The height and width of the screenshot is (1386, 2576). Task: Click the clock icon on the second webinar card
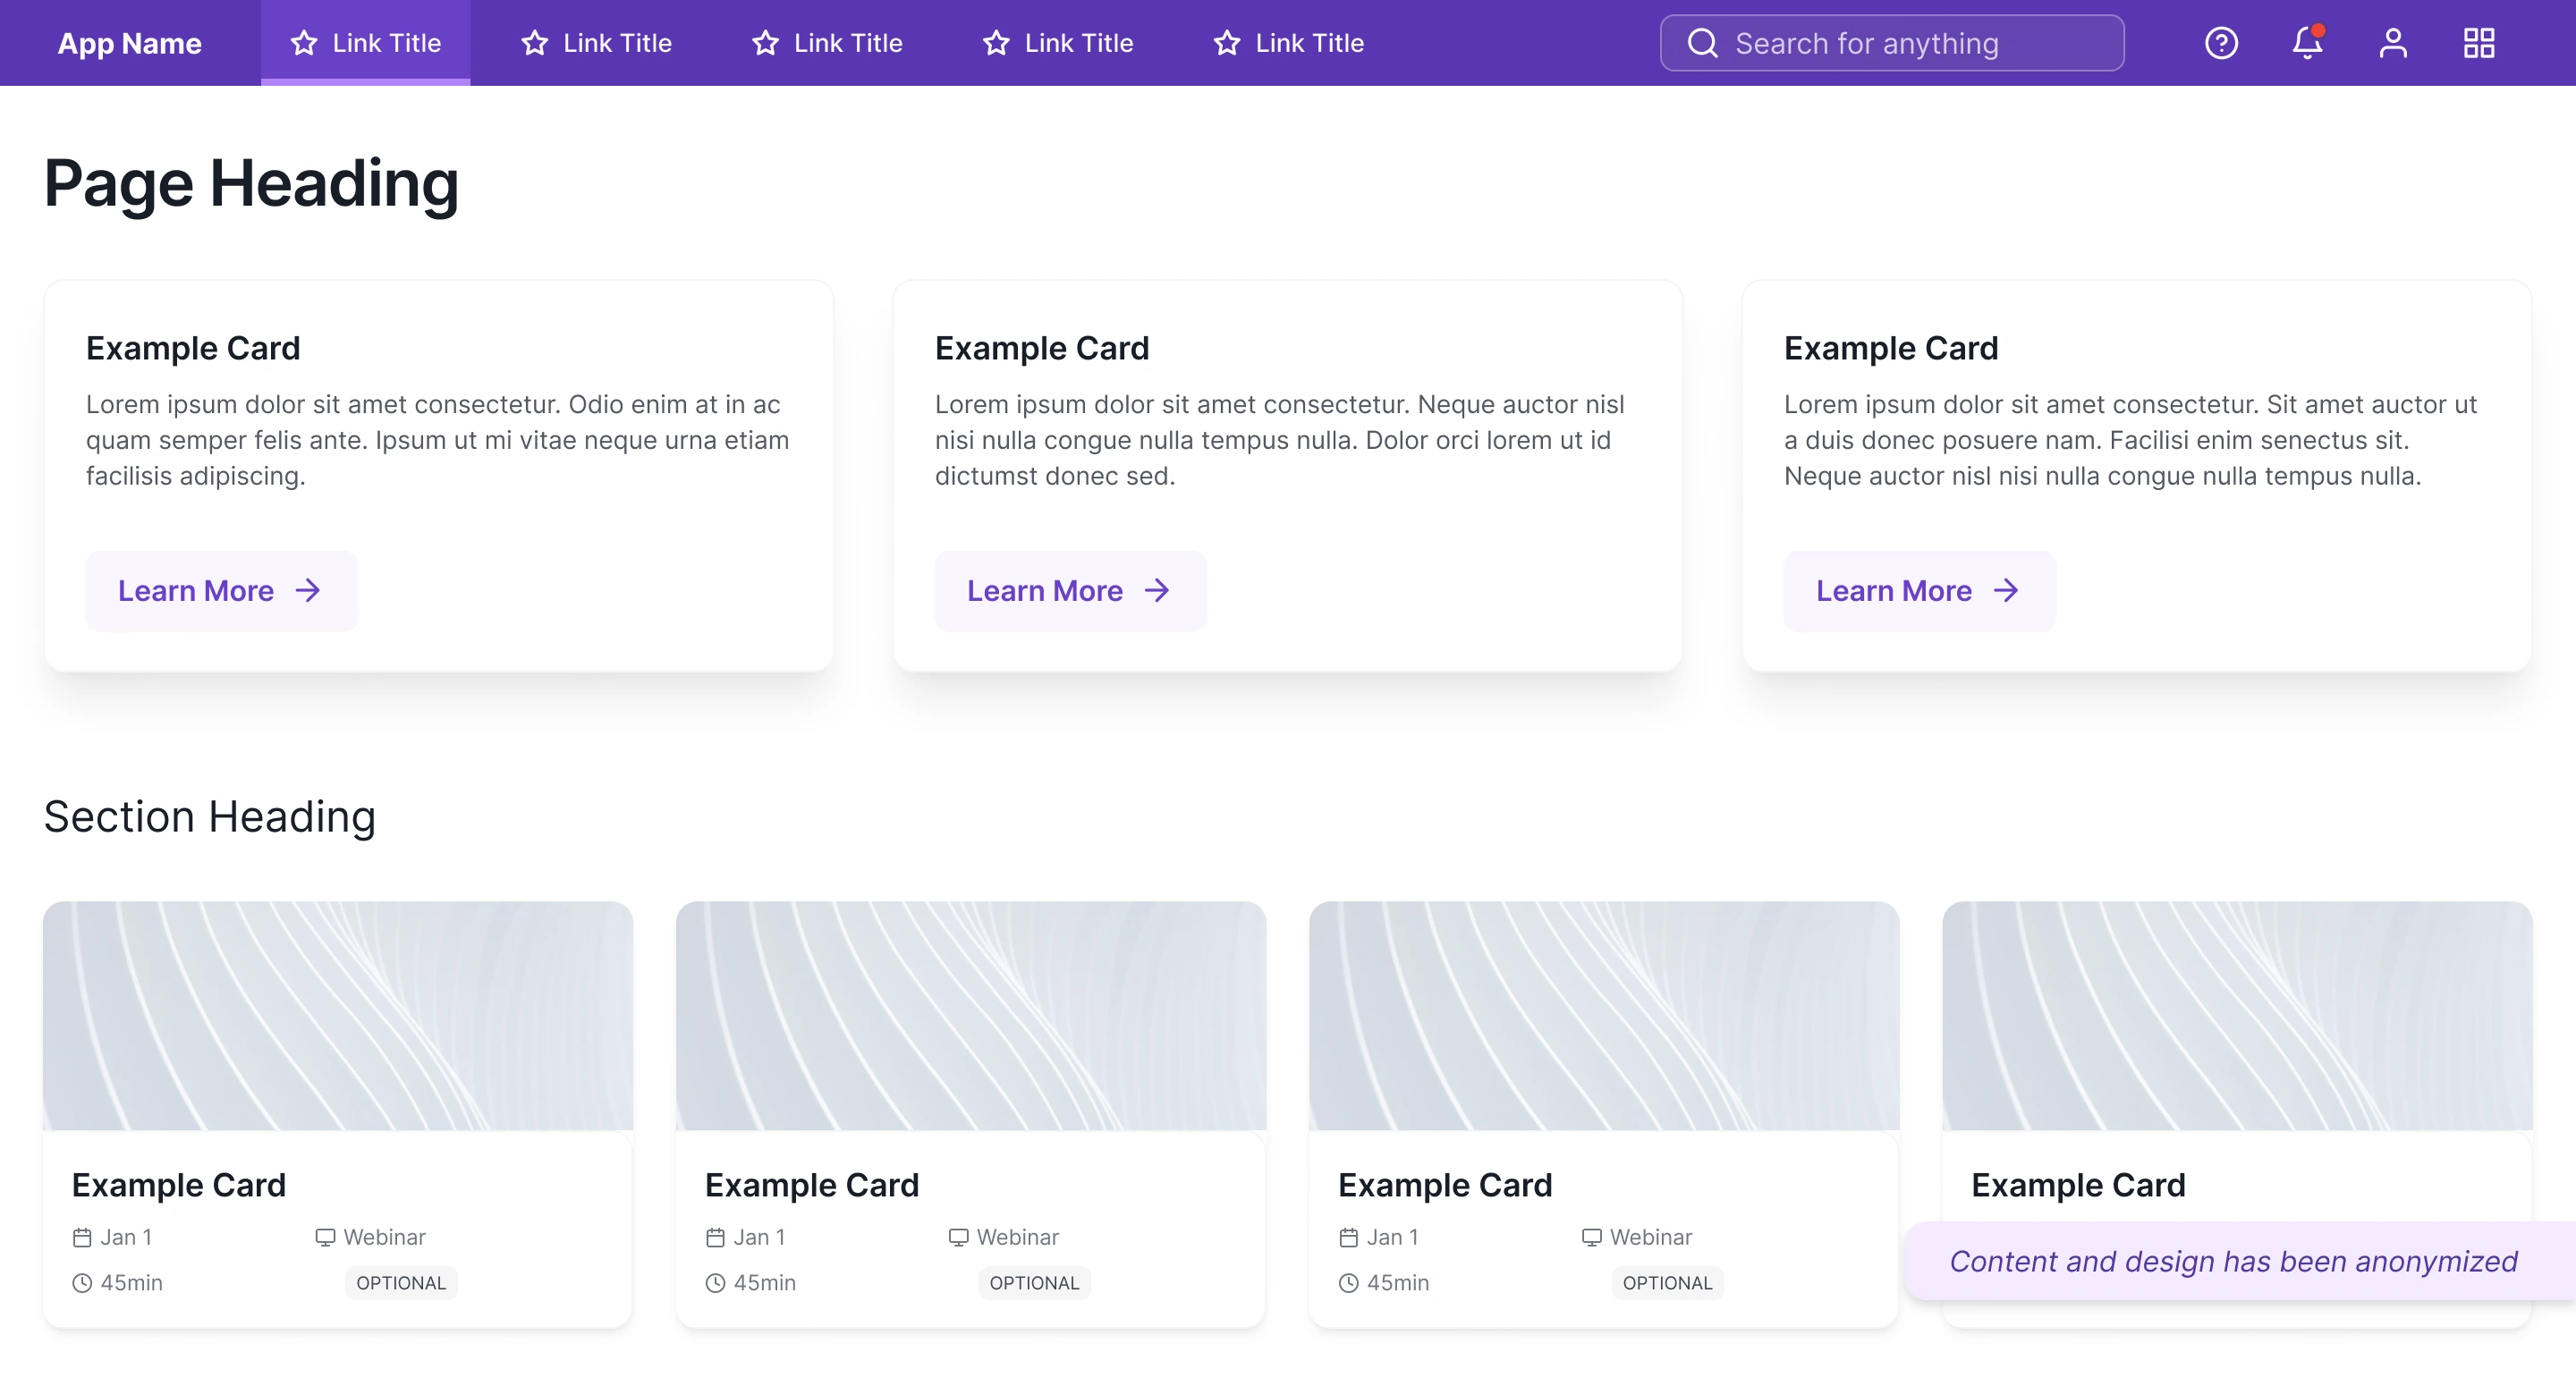tap(715, 1283)
